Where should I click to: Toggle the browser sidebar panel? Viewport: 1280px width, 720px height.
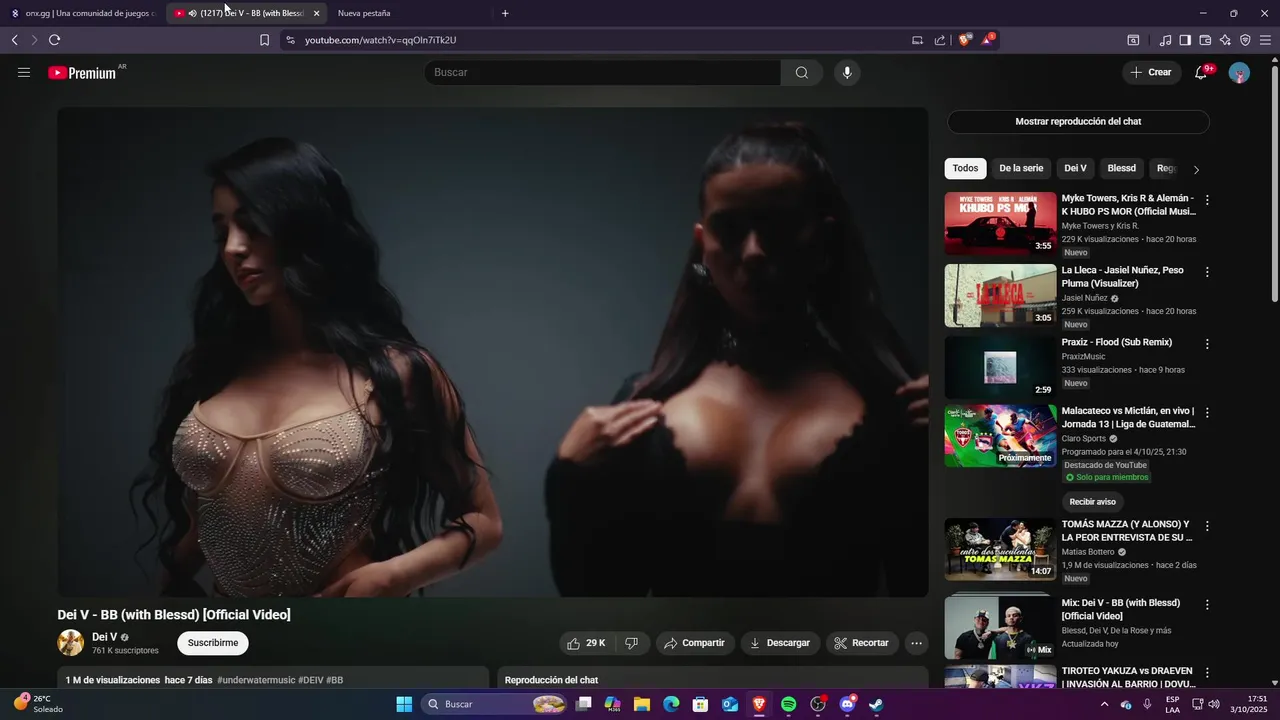pos(1185,40)
